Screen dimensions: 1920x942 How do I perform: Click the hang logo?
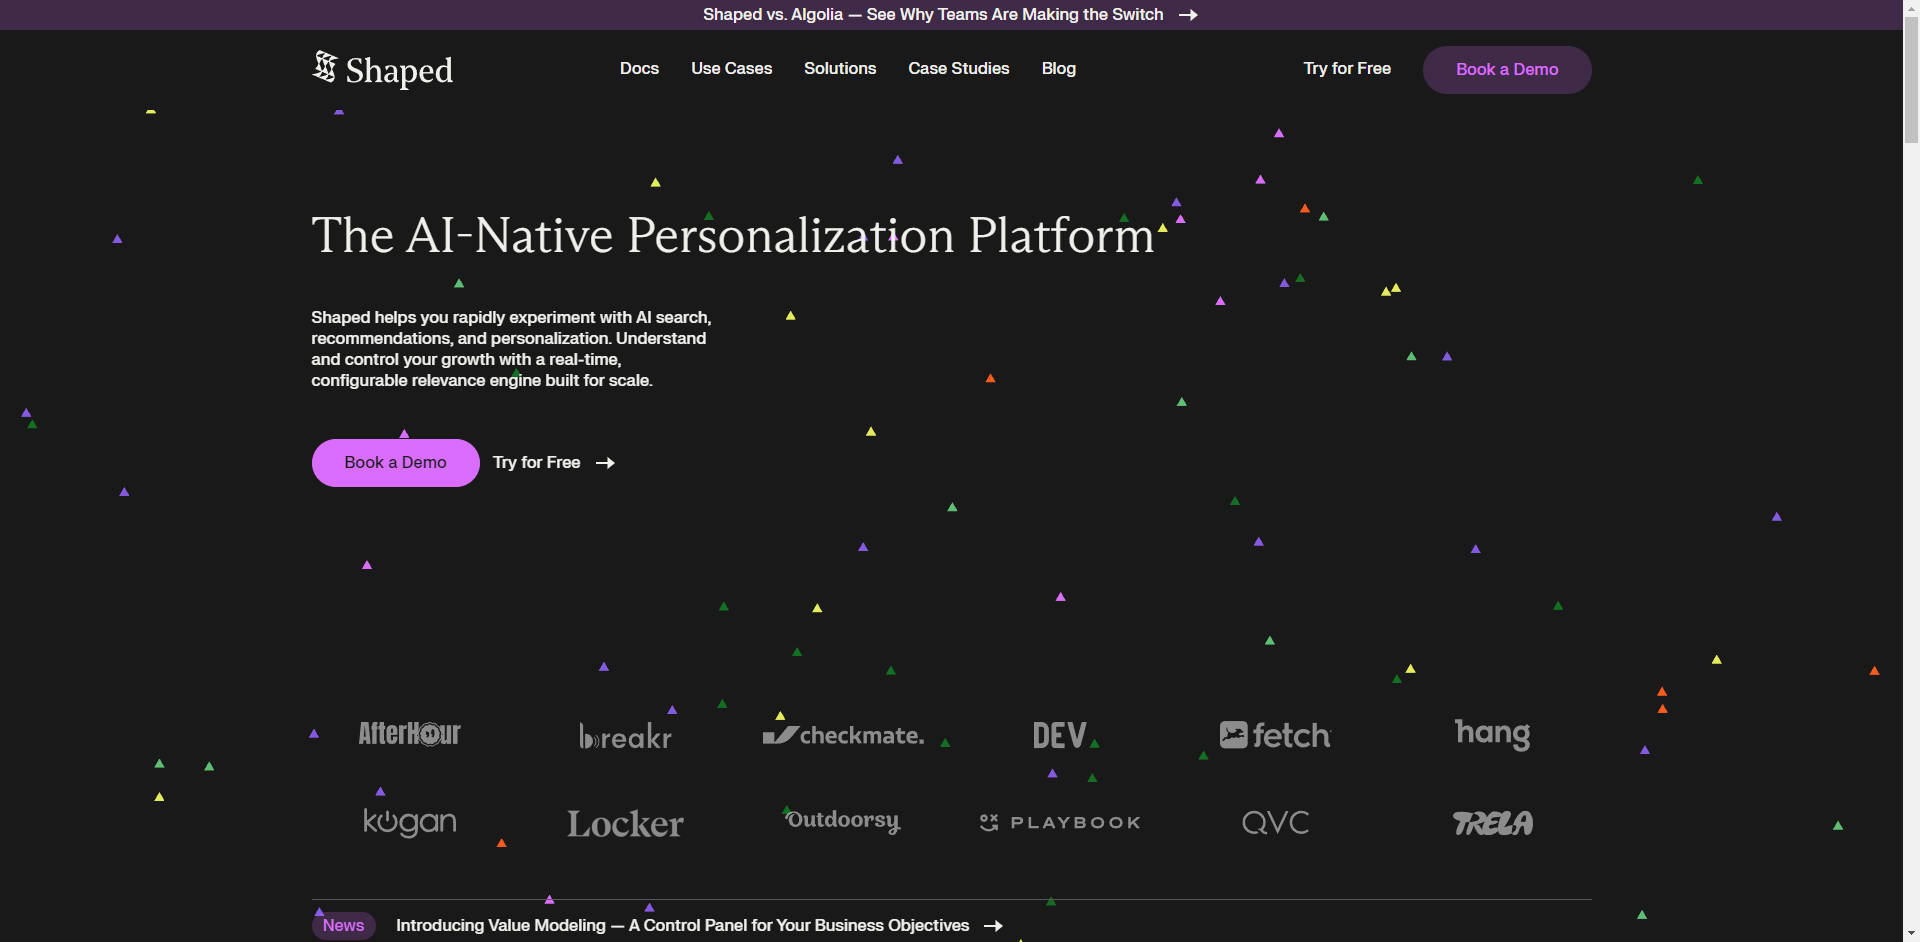pos(1492,734)
